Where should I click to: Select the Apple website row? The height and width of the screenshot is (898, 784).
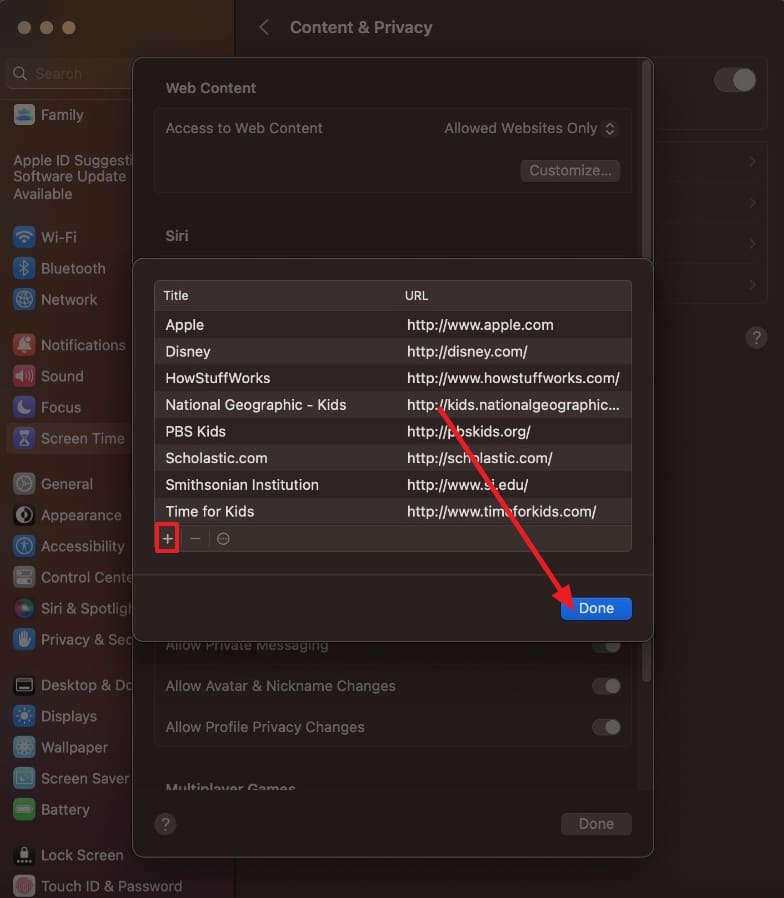coord(393,325)
